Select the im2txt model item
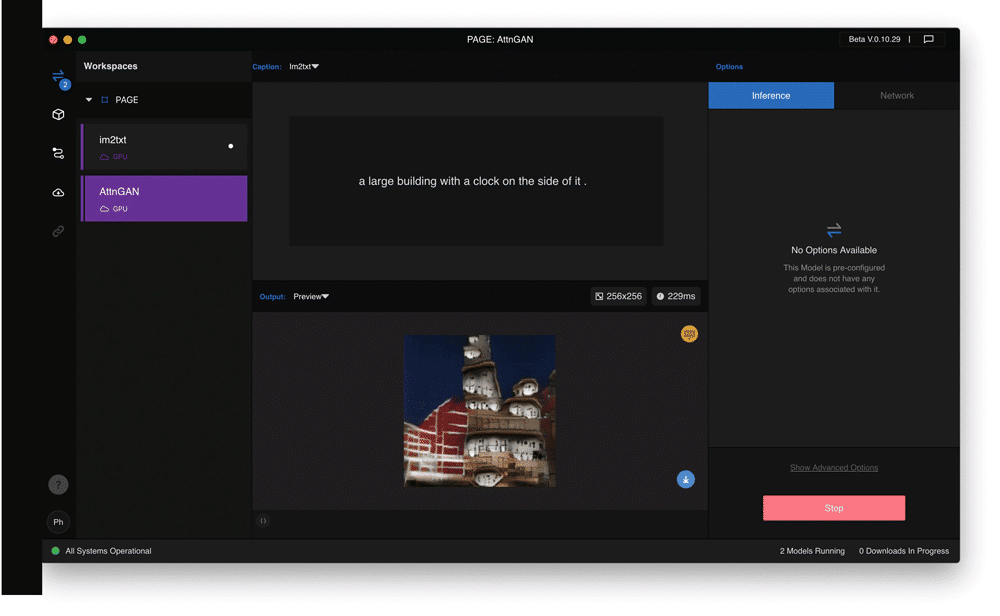This screenshot has height=616, width=1000. pyautogui.click(x=164, y=147)
